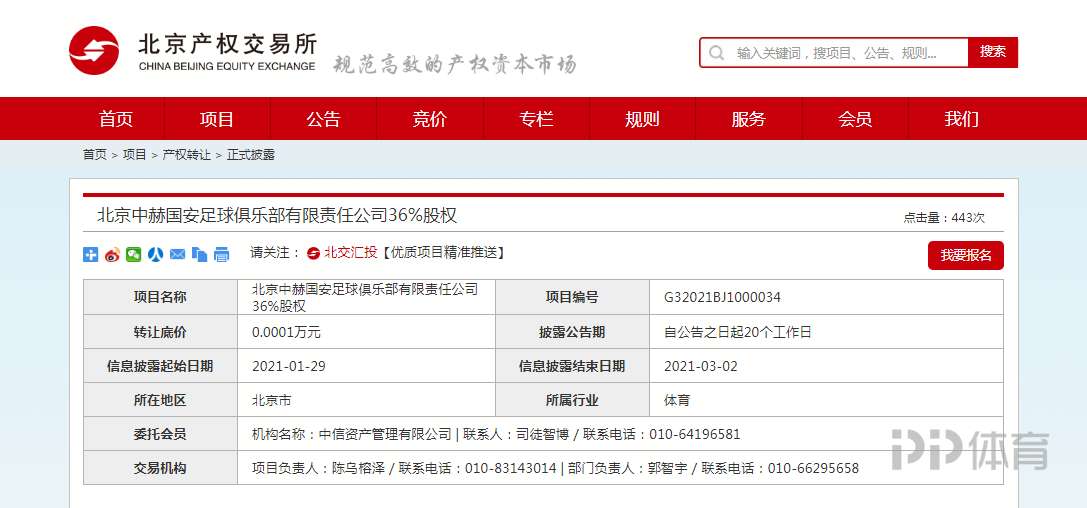Click the project name value in table
This screenshot has height=508, width=1087.
tap(365, 297)
